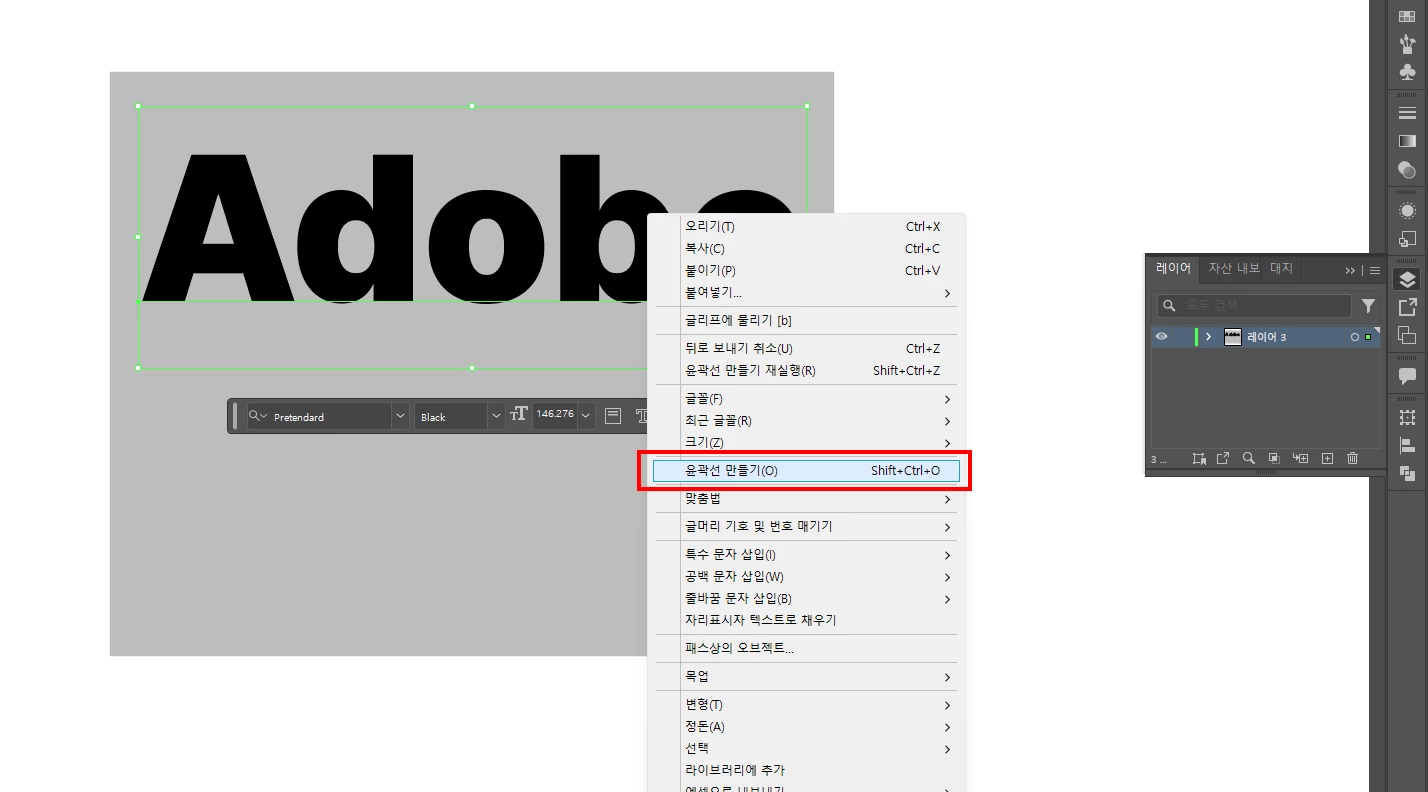This screenshot has height=792, width=1428.
Task: Click the target circle of 레이어 3
Action: 1355,338
